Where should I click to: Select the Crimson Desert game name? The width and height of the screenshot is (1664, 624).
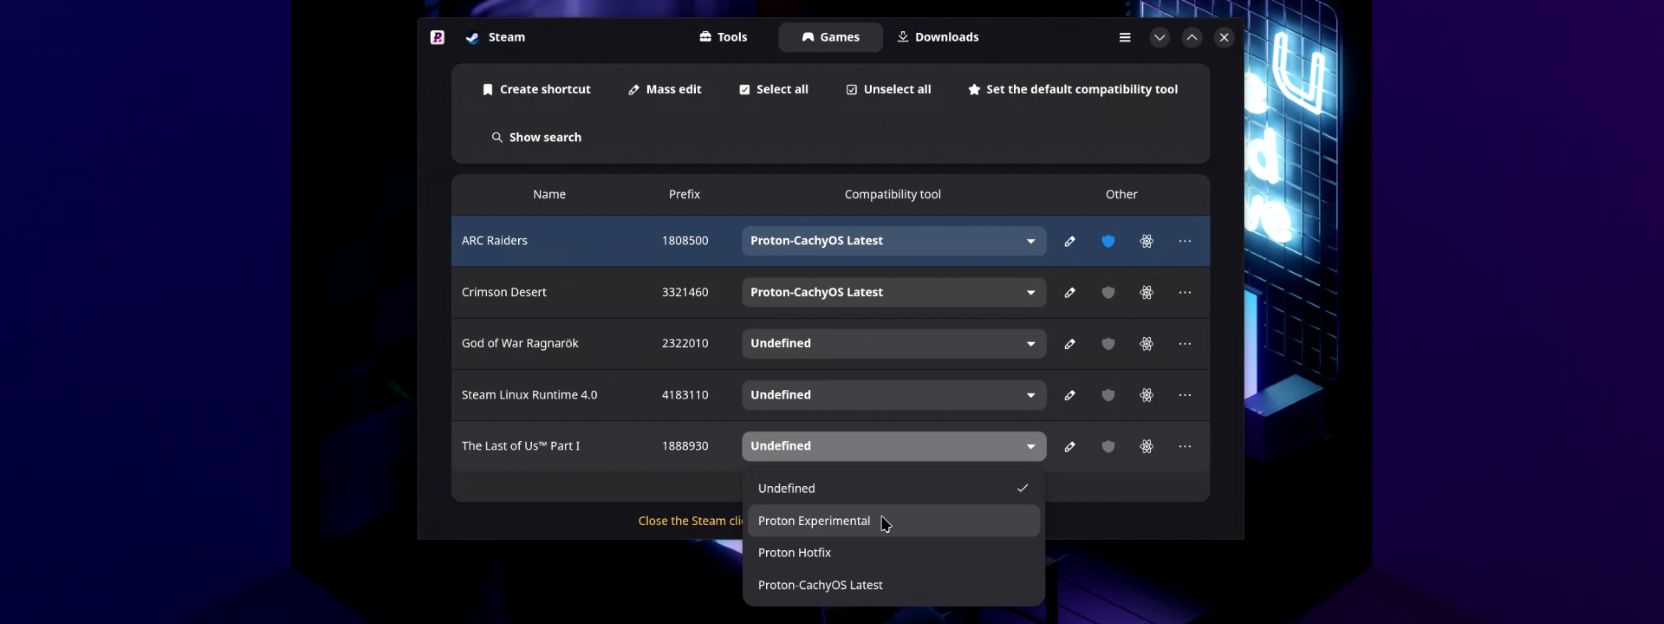504,293
